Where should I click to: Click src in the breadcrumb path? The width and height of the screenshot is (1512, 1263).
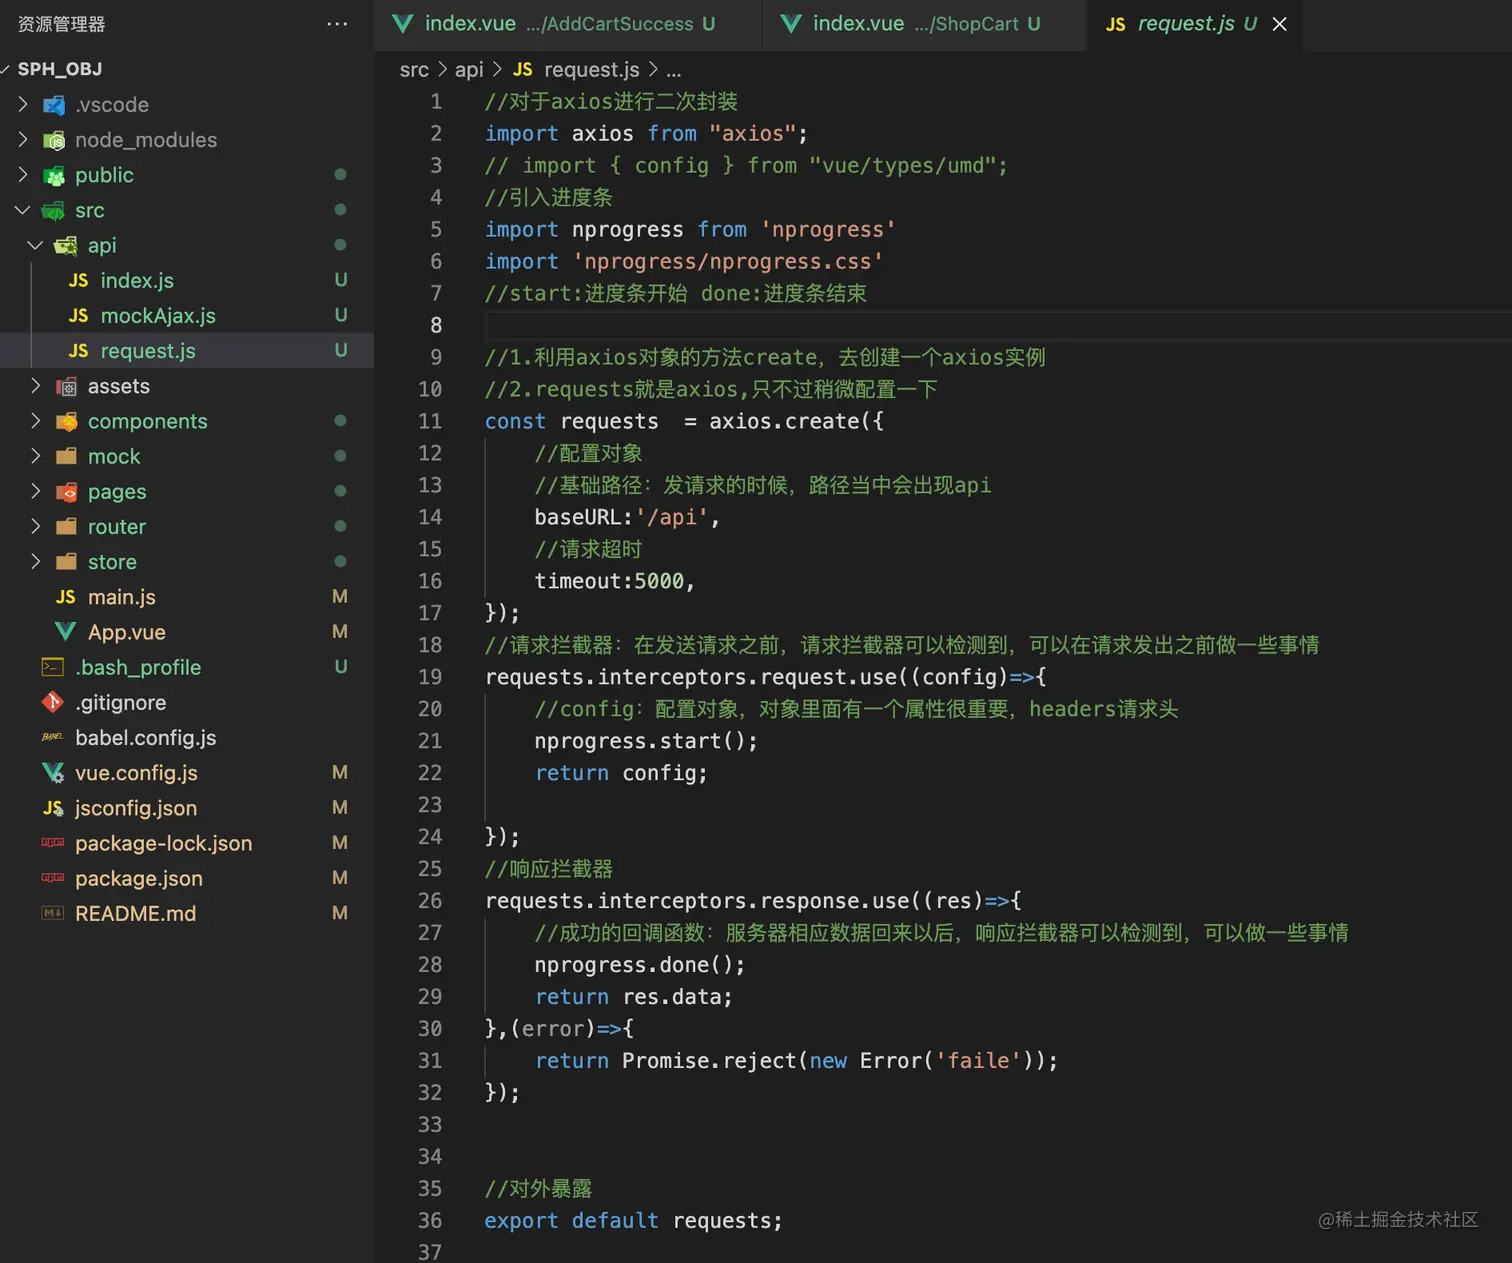[x=414, y=70]
